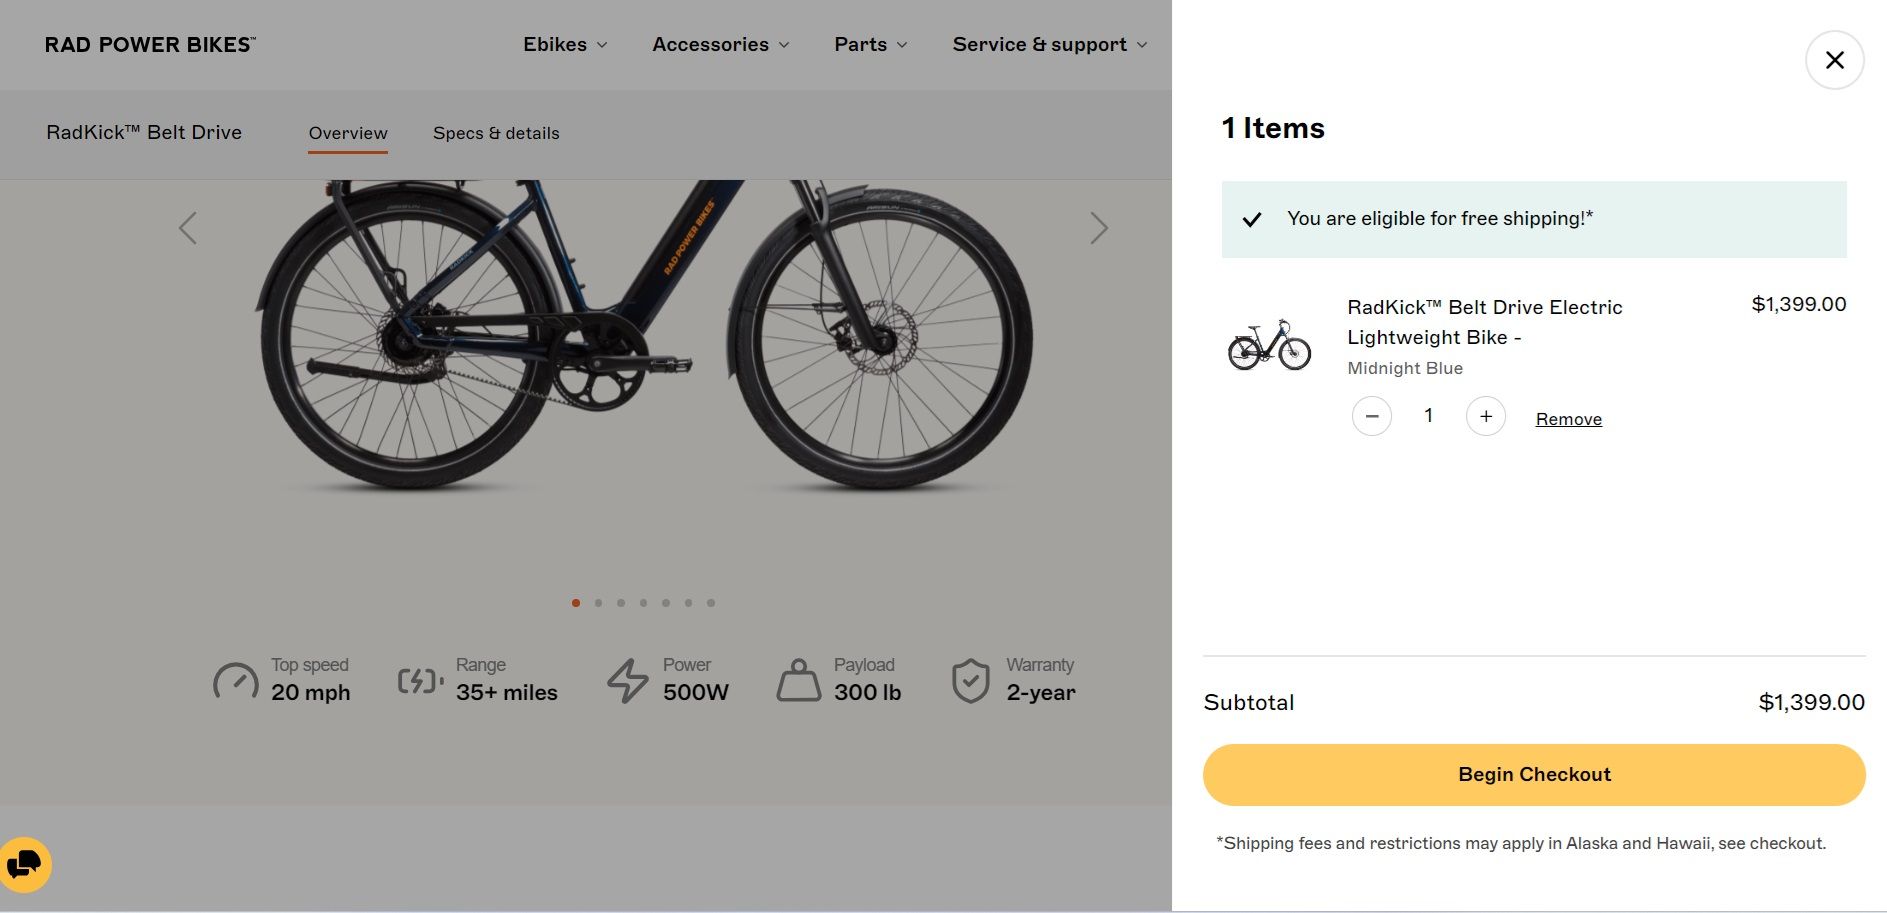This screenshot has width=1887, height=913.
Task: Click the Range battery icon
Action: [420, 681]
